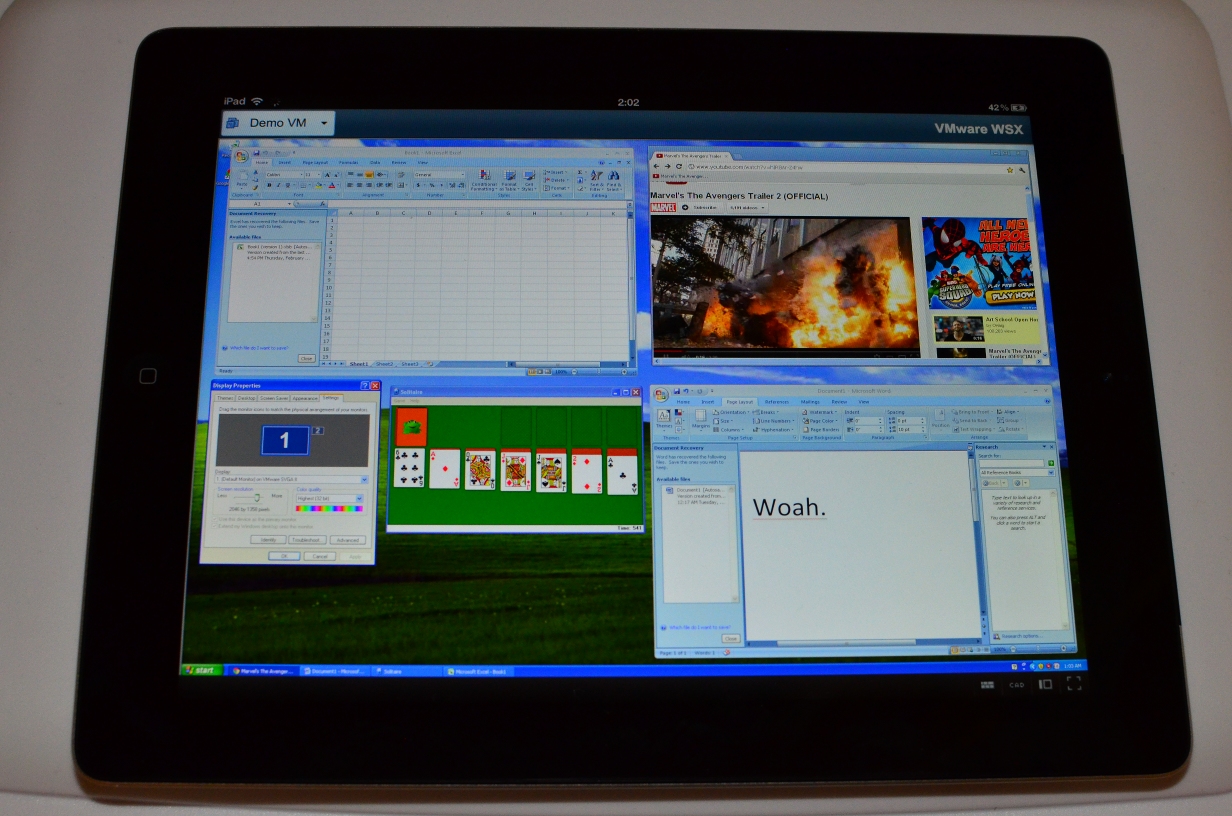
Task: Open the Color quality dropdown
Action: tap(359, 498)
